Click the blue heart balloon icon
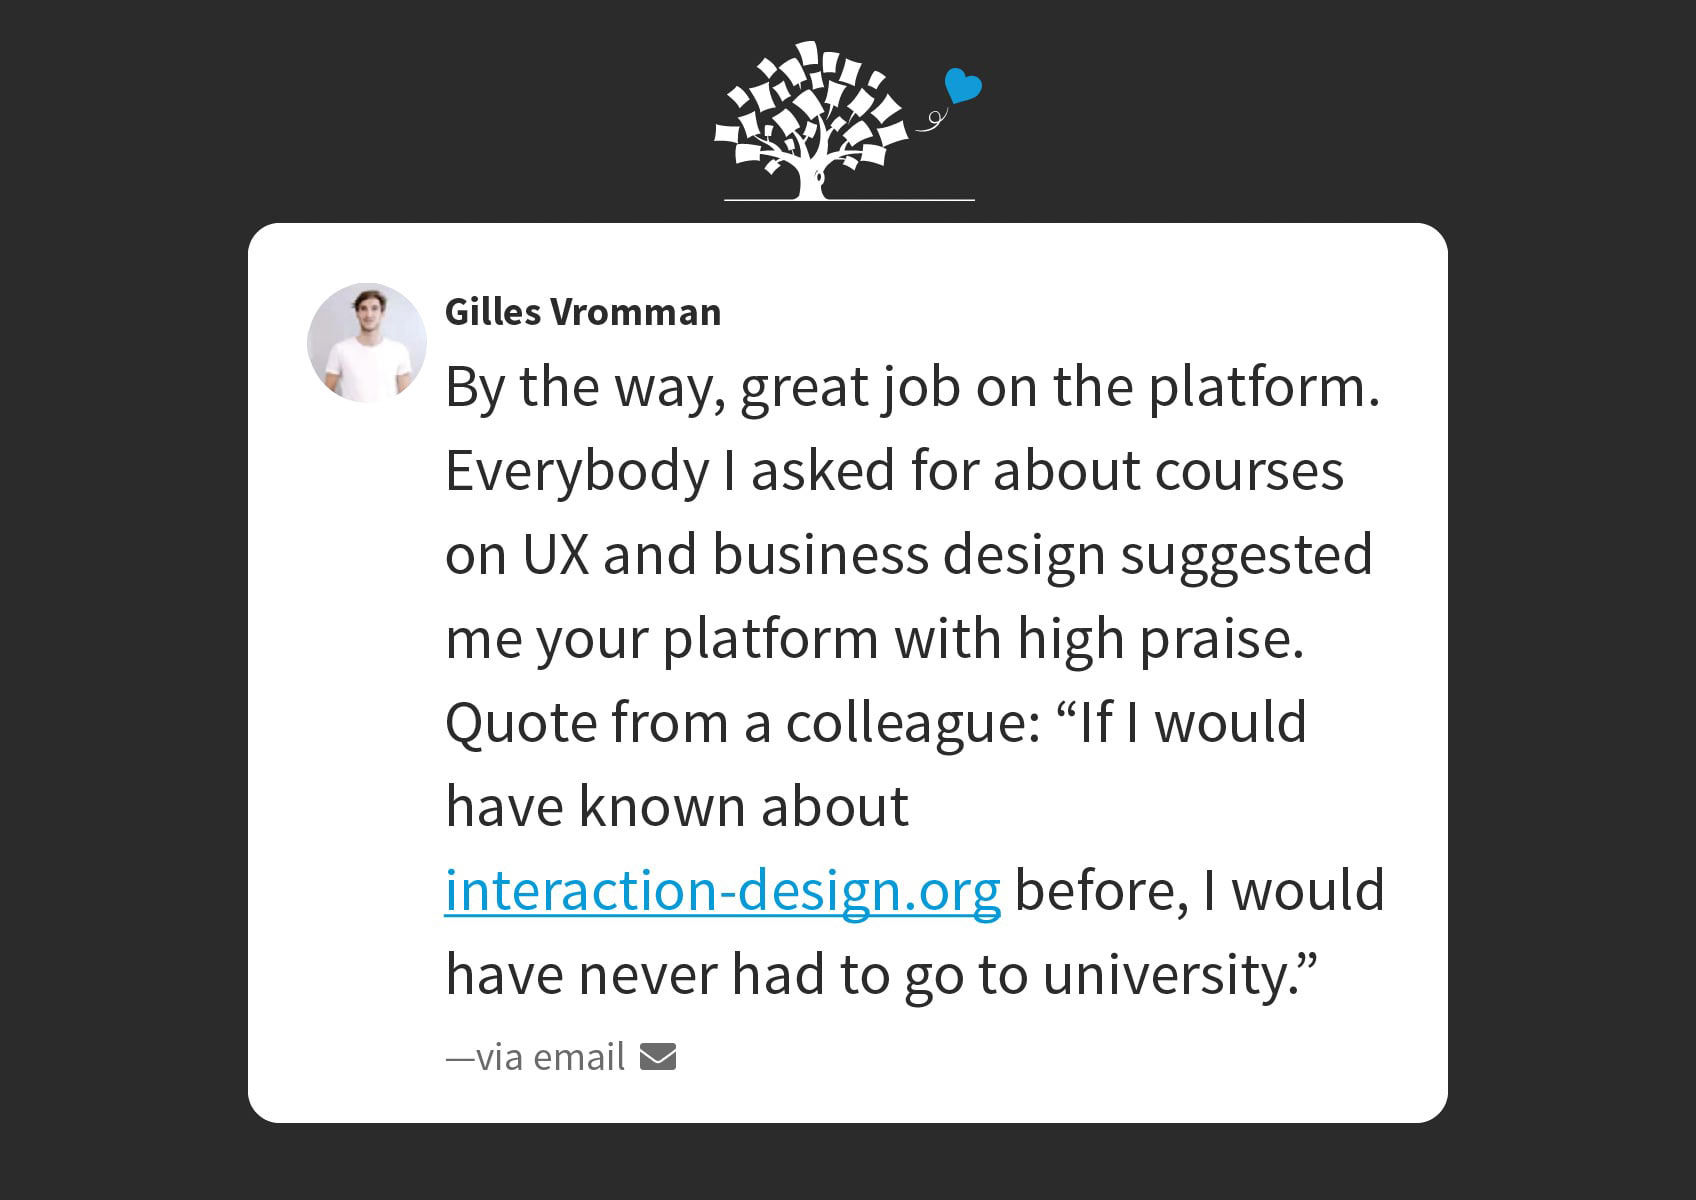 click(x=963, y=86)
